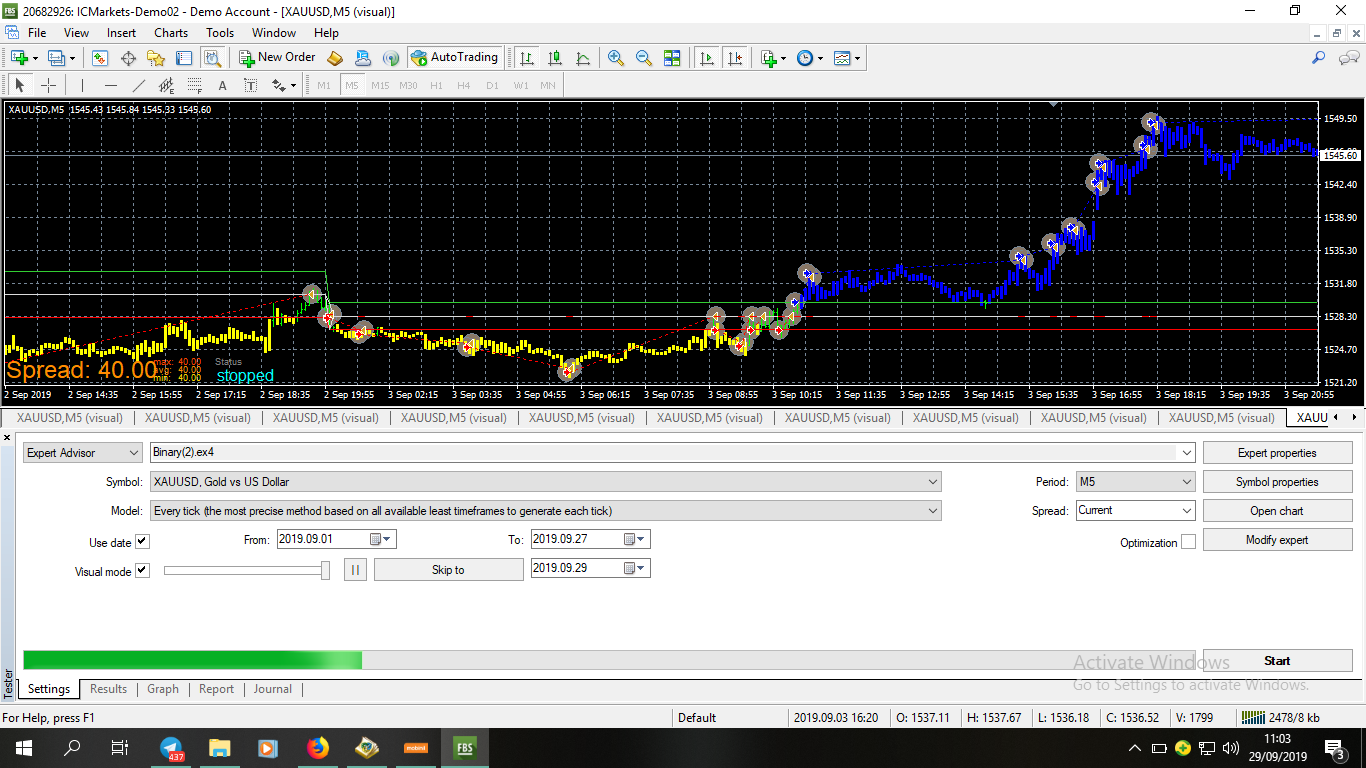This screenshot has width=1366, height=768.
Task: Draw a horizontal line tool
Action: tap(111, 85)
